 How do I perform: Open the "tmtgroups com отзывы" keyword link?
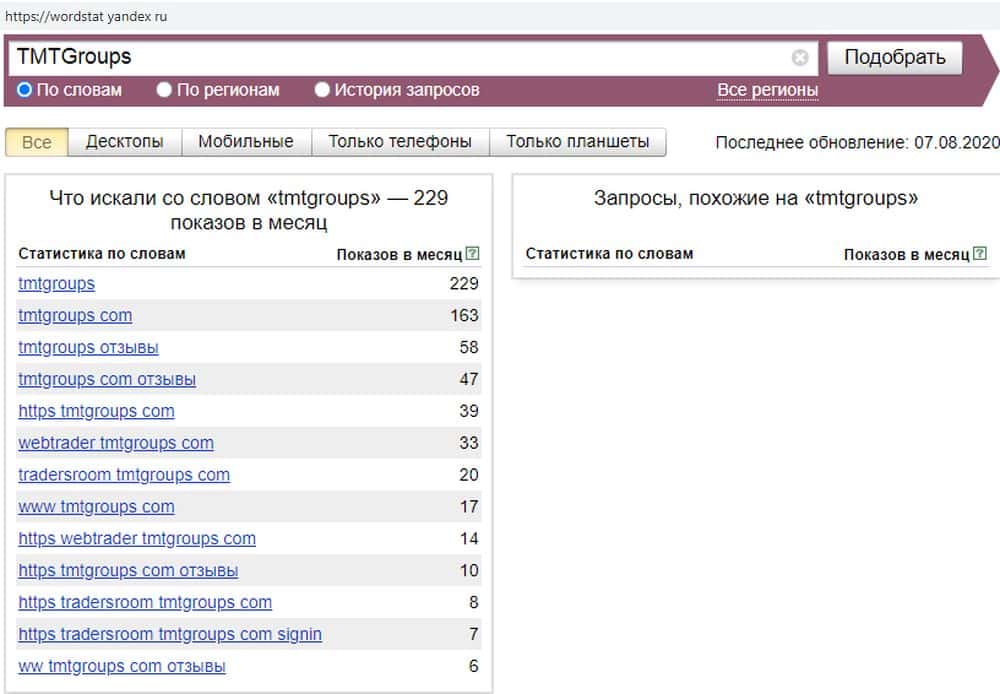click(x=107, y=380)
